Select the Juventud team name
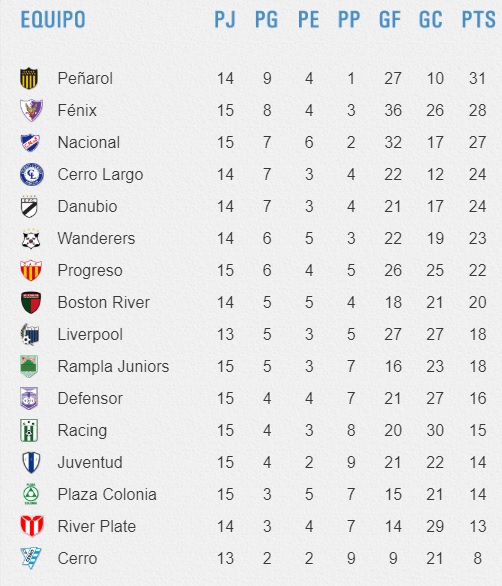 click(90, 462)
